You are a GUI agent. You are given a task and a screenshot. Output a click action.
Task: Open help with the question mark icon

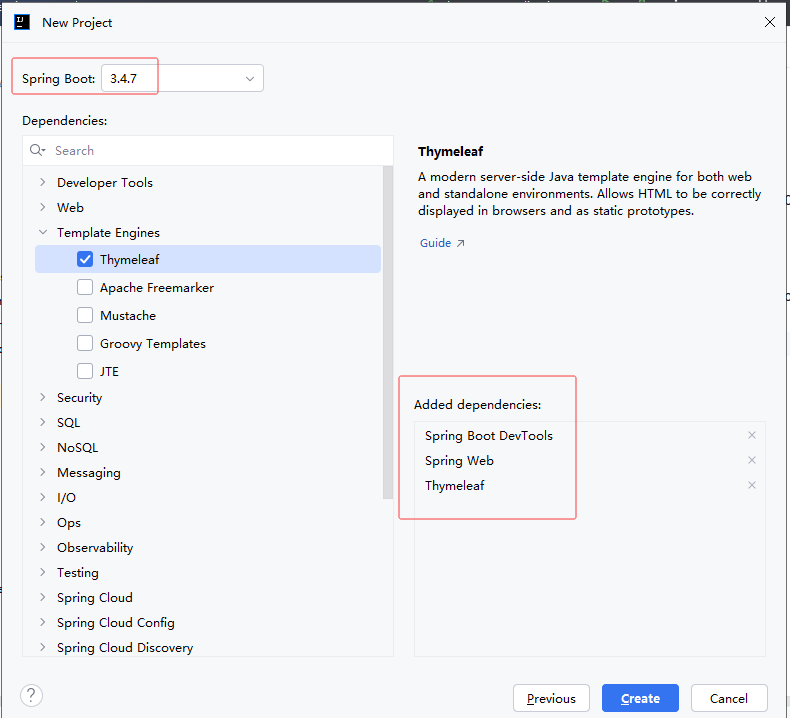coord(31,695)
